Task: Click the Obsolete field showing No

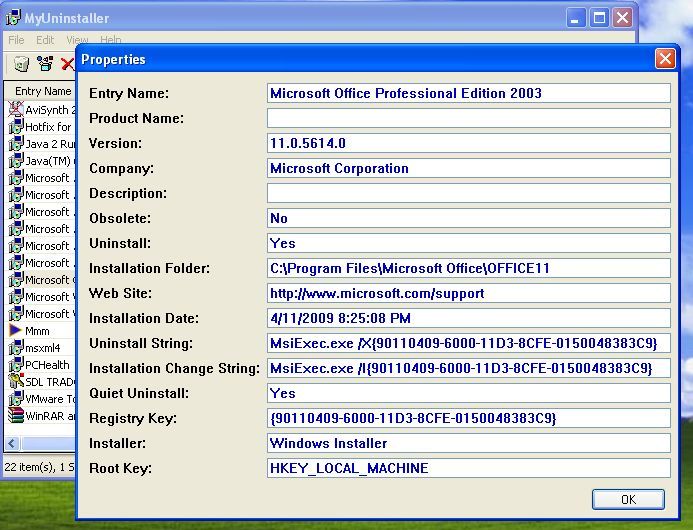Action: pos(468,218)
